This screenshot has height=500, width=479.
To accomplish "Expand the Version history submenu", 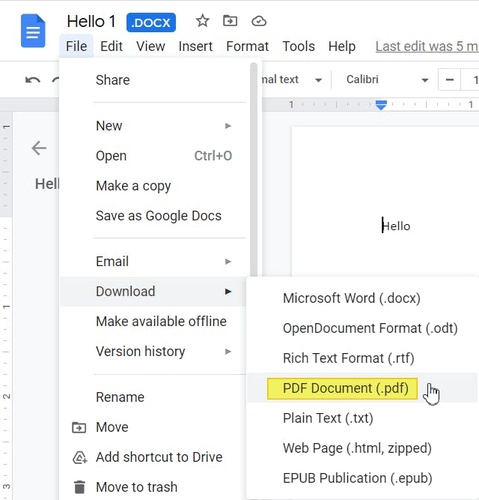I will 153,351.
